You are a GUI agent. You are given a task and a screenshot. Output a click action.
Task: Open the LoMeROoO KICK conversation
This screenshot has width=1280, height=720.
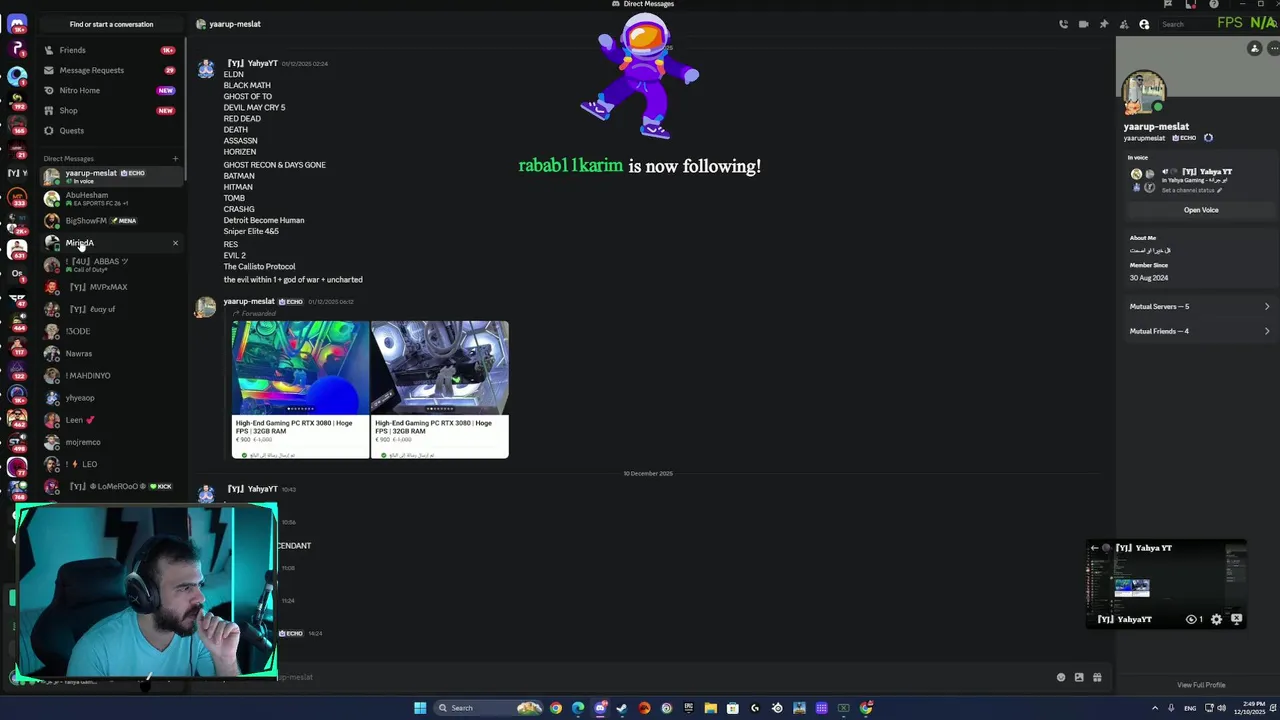(x=110, y=486)
